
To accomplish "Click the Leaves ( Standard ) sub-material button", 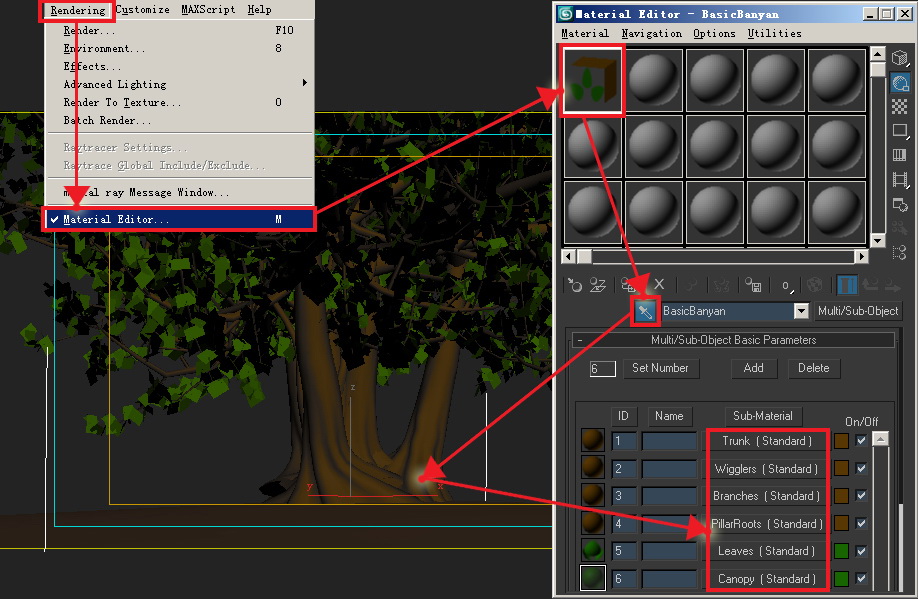I will click(x=766, y=550).
